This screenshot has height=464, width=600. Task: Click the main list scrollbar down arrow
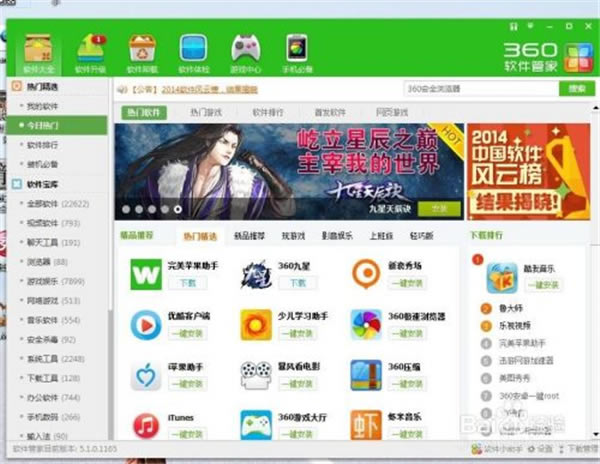tap(596, 435)
